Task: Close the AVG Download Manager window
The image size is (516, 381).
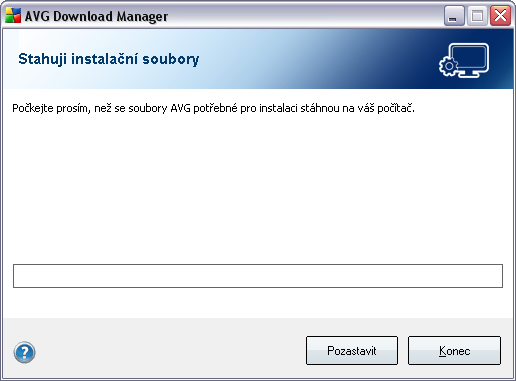Action: (x=500, y=15)
